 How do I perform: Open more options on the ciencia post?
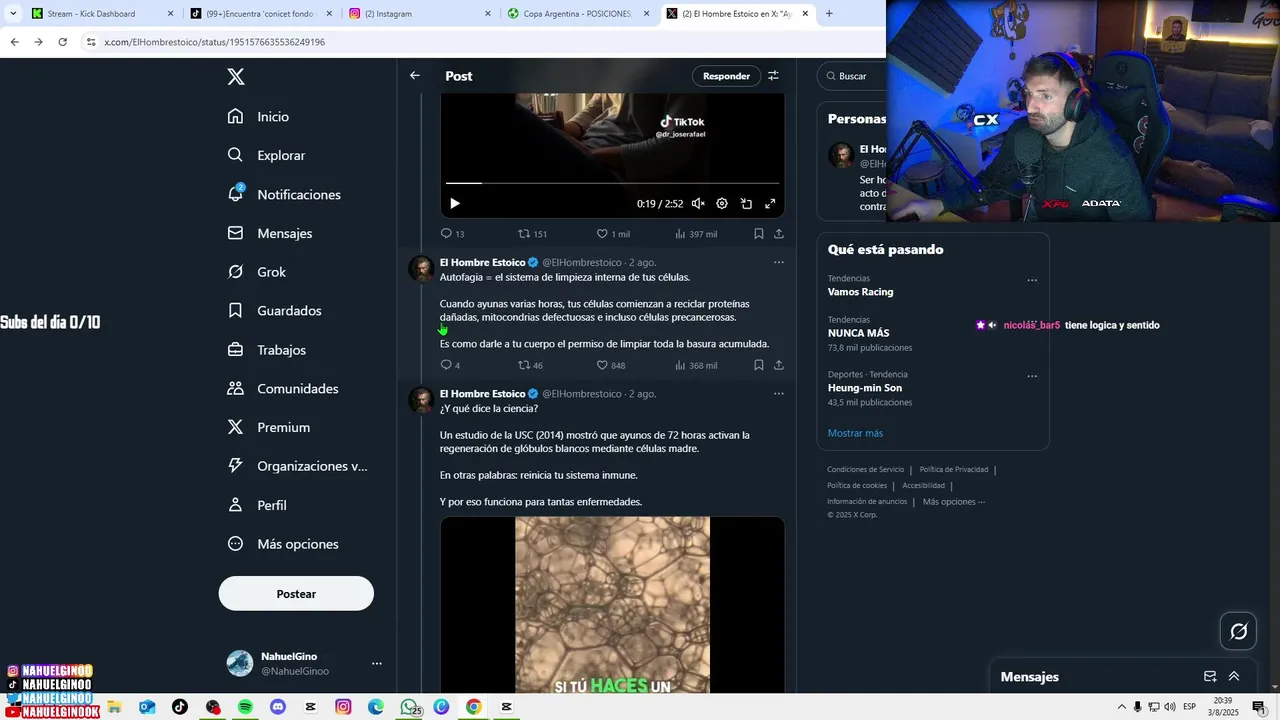[x=779, y=393]
